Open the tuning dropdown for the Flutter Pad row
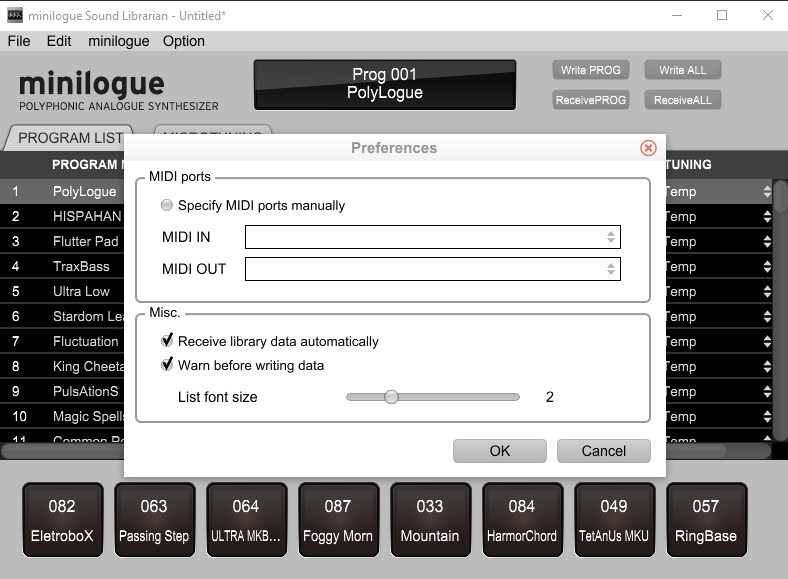Image resolution: width=788 pixels, height=579 pixels. click(767, 242)
